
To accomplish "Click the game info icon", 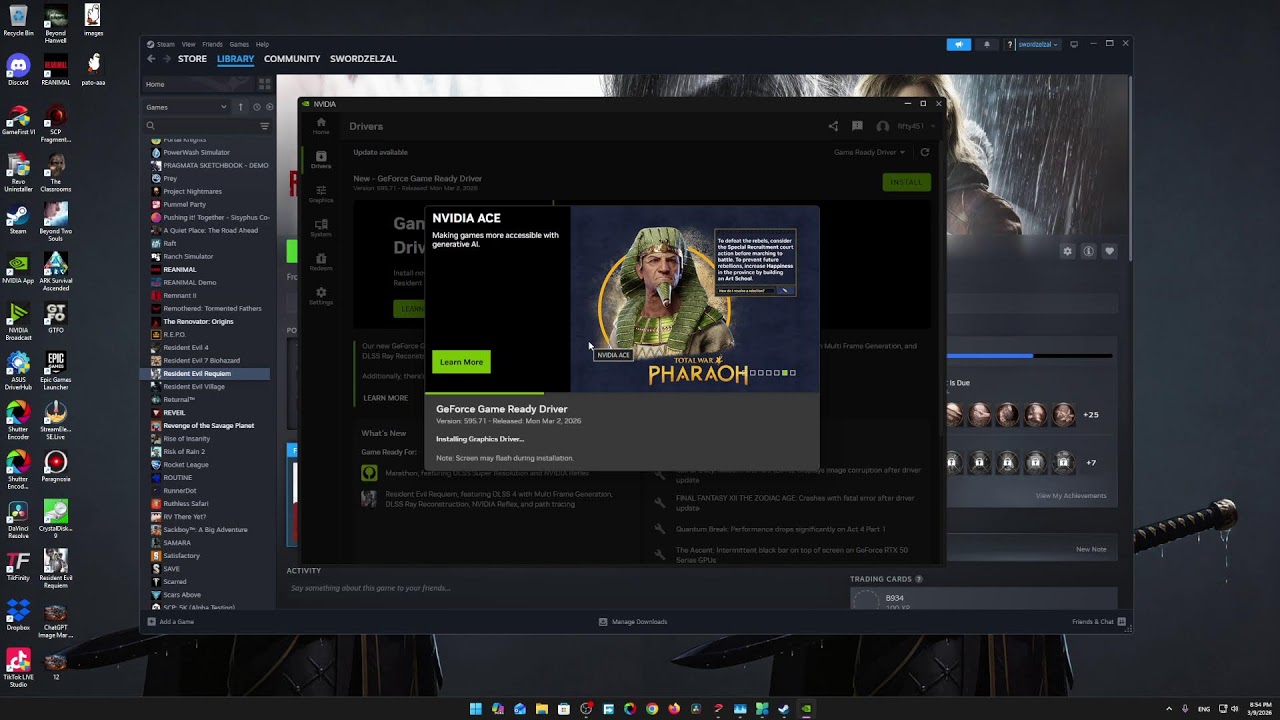I will tap(1088, 251).
